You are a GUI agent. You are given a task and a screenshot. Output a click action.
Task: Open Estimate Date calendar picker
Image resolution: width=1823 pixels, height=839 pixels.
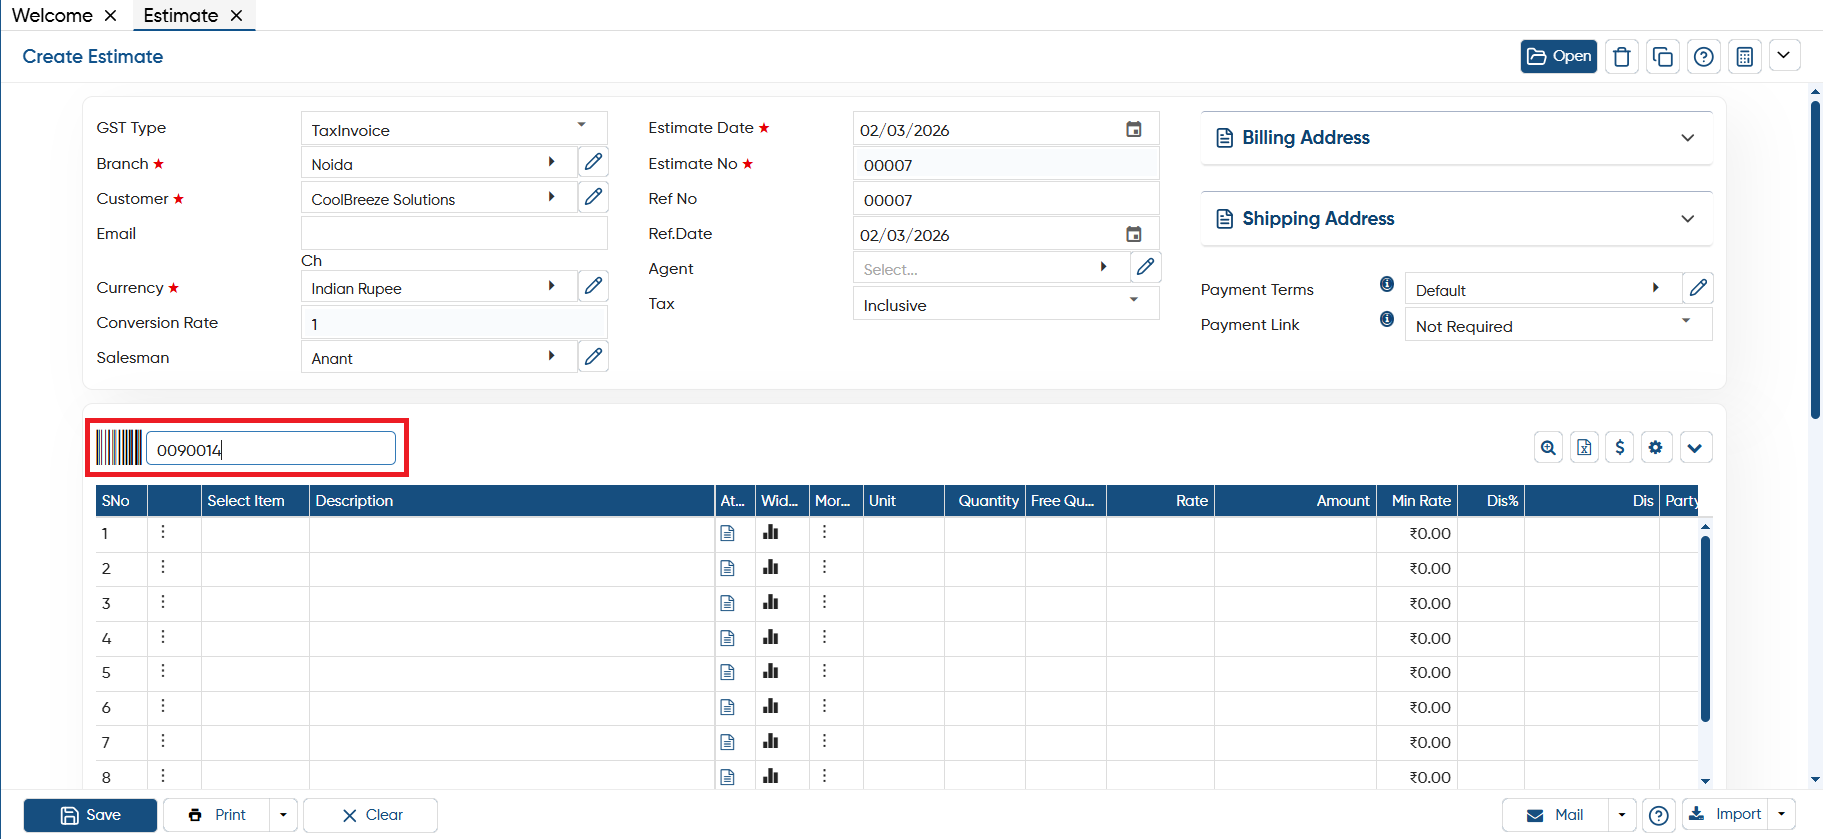pos(1134,129)
